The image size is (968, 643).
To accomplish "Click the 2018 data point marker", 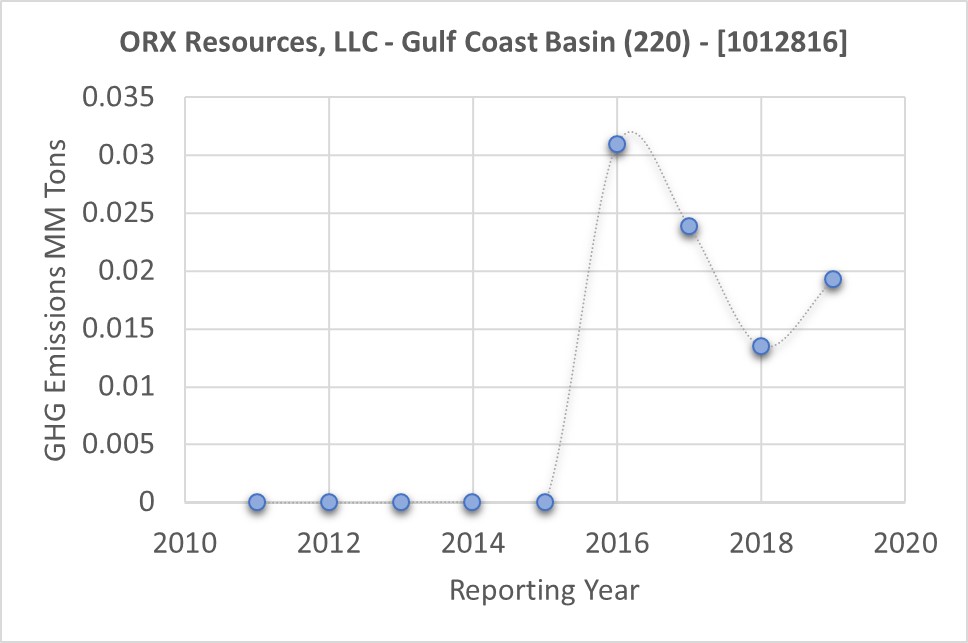I will pos(761,346).
